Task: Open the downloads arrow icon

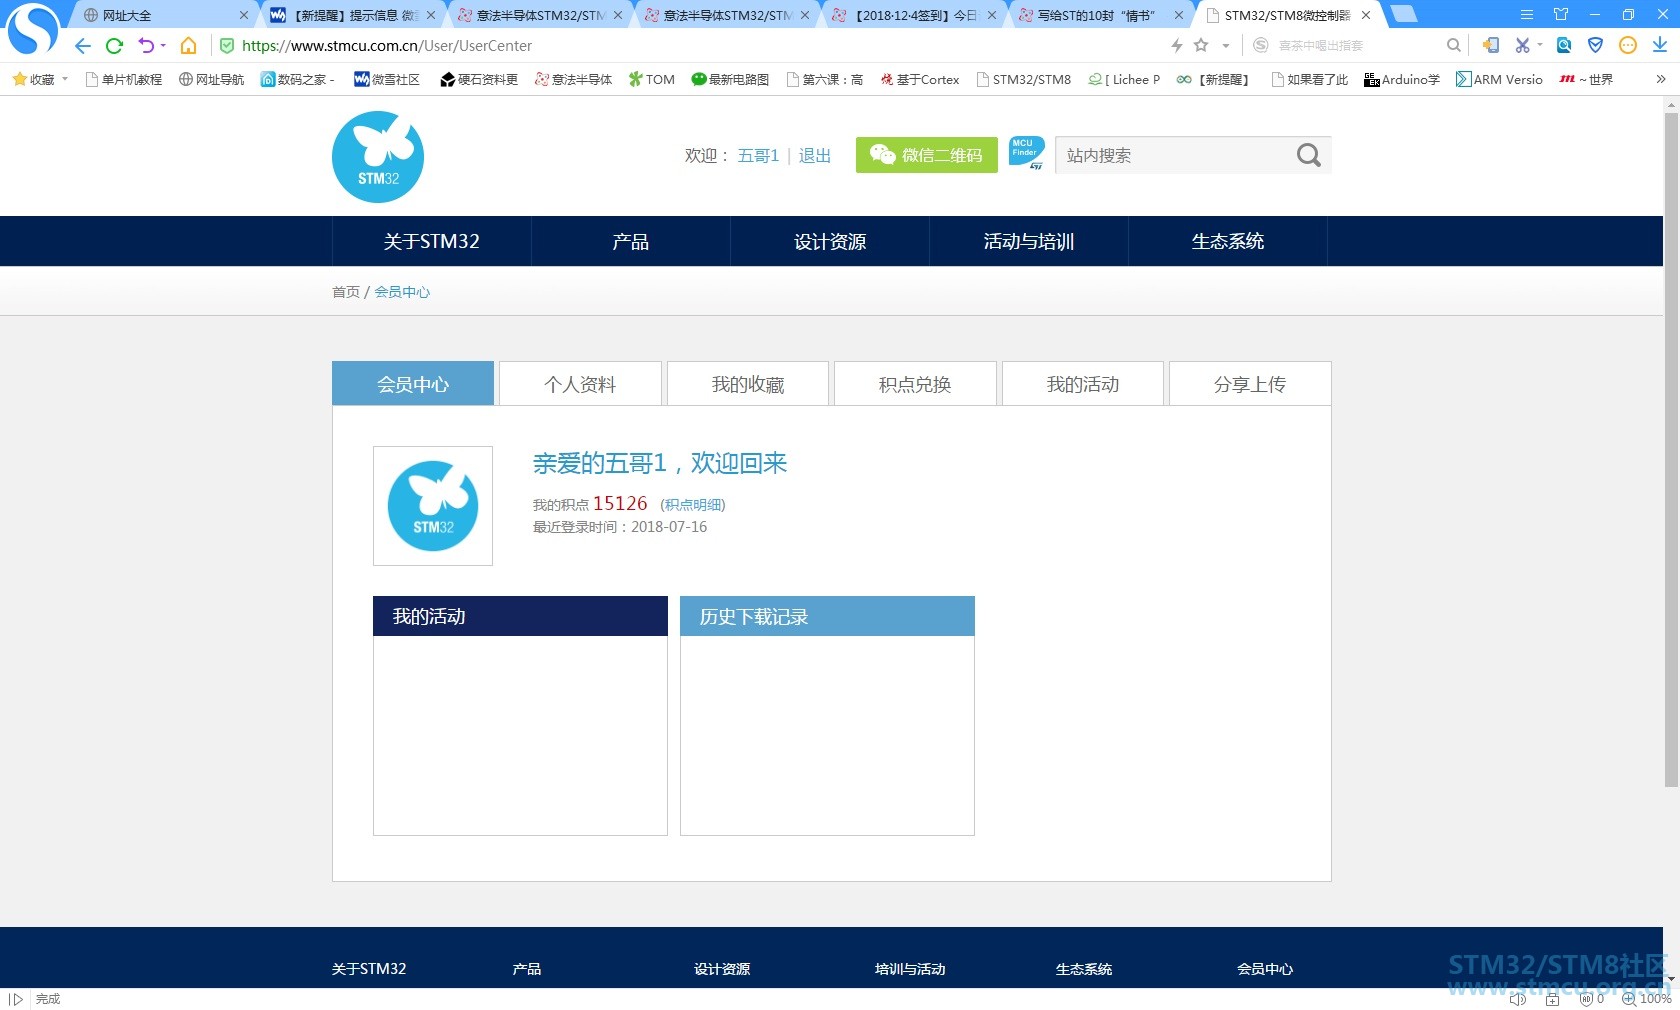Action: click(x=1660, y=45)
